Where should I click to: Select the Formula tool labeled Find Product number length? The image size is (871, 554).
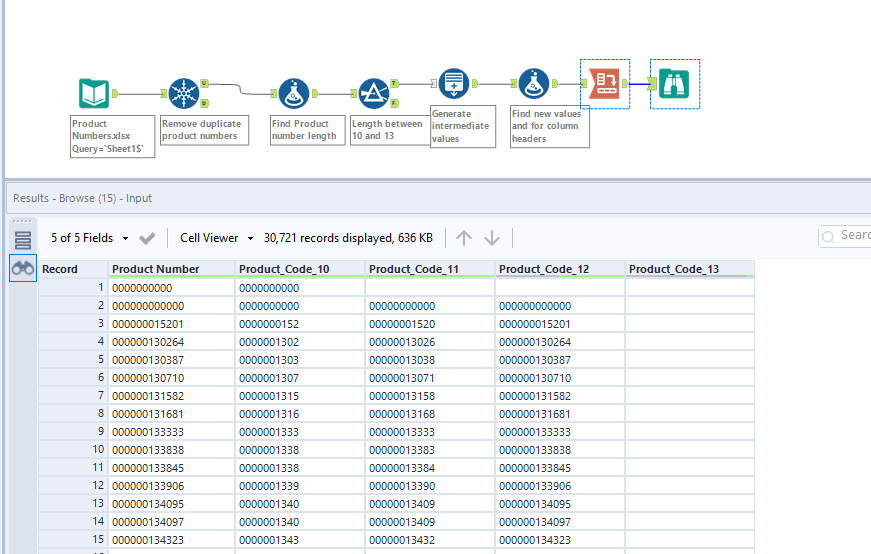pos(294,93)
